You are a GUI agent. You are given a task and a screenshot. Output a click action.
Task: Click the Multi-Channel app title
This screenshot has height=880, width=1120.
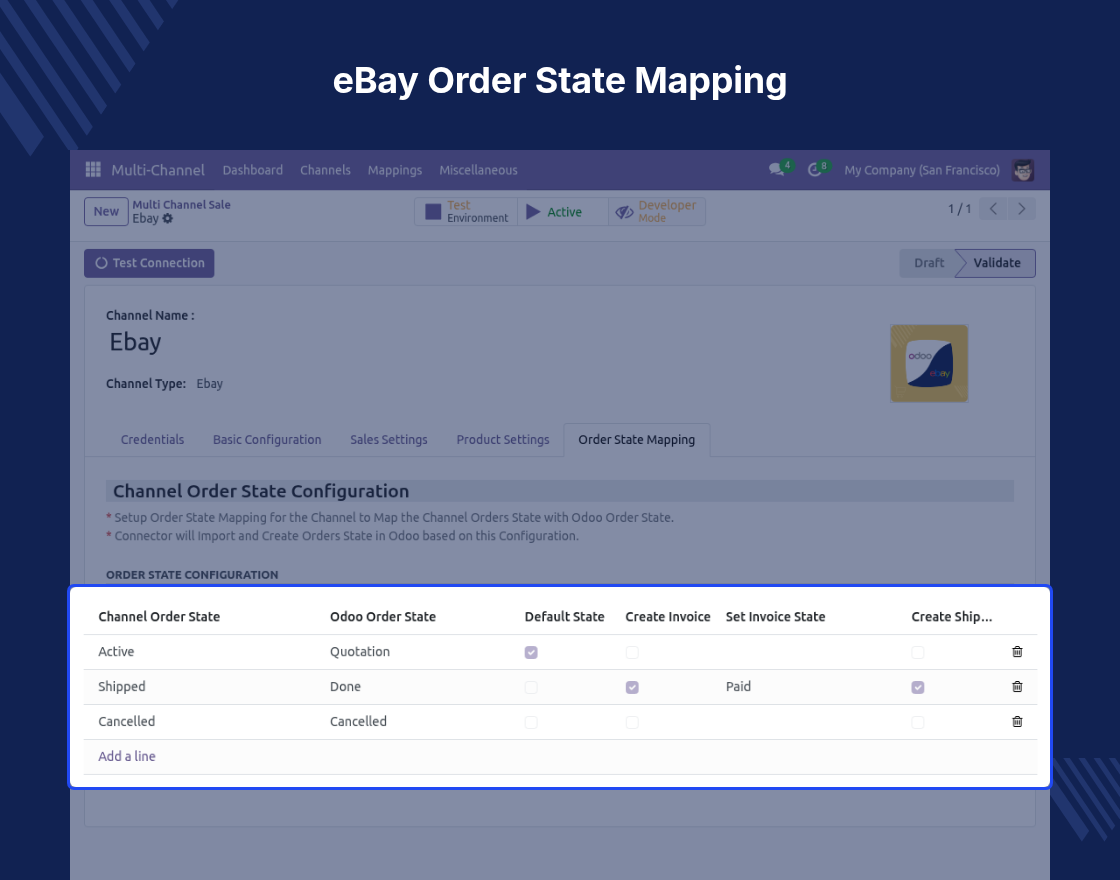tap(158, 170)
